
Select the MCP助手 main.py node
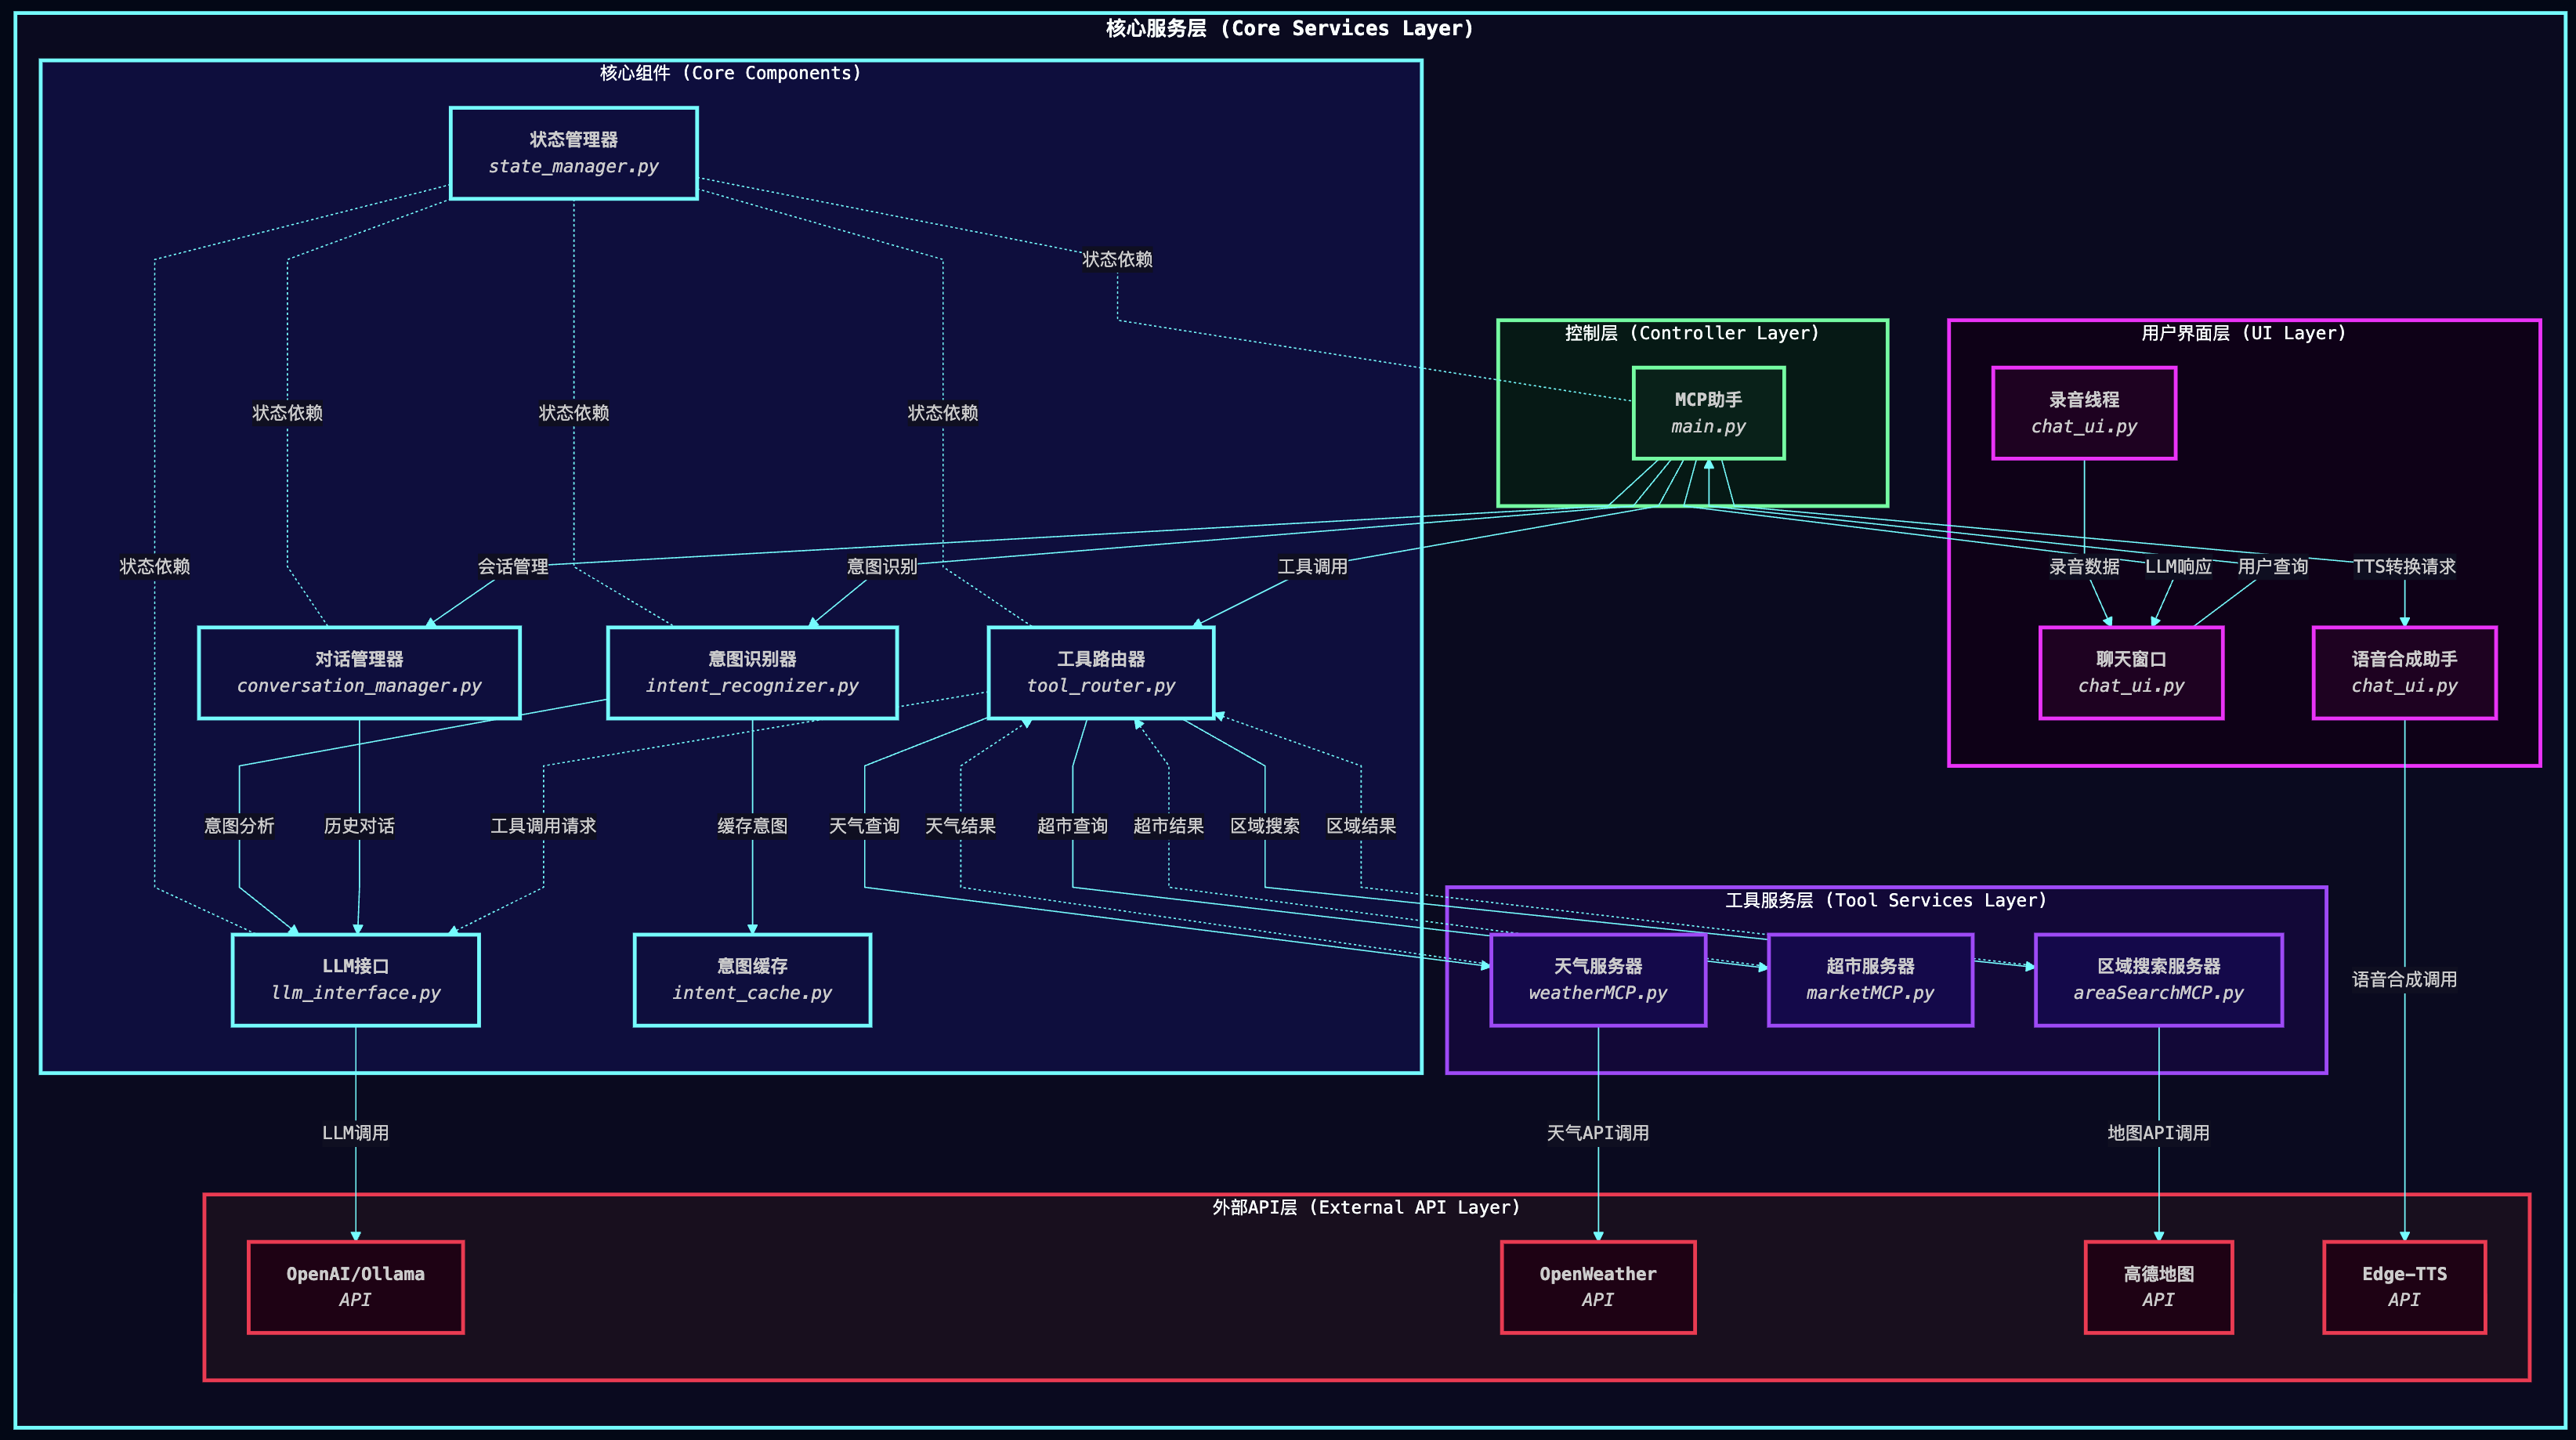coord(1708,413)
